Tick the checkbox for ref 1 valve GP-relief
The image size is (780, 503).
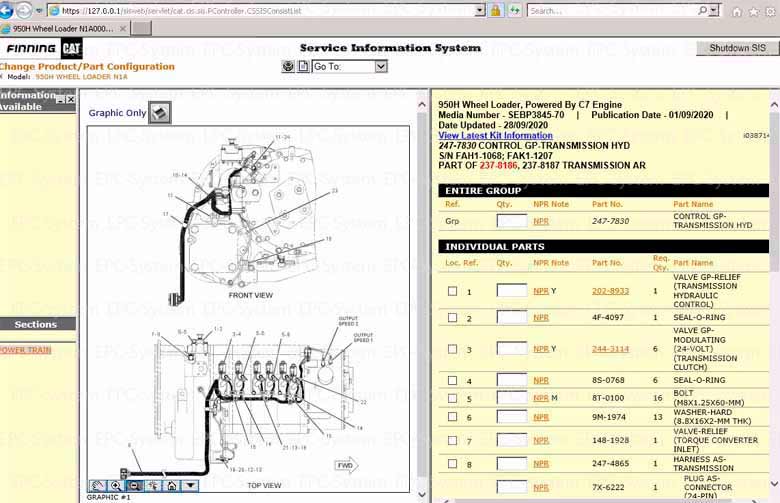click(452, 291)
